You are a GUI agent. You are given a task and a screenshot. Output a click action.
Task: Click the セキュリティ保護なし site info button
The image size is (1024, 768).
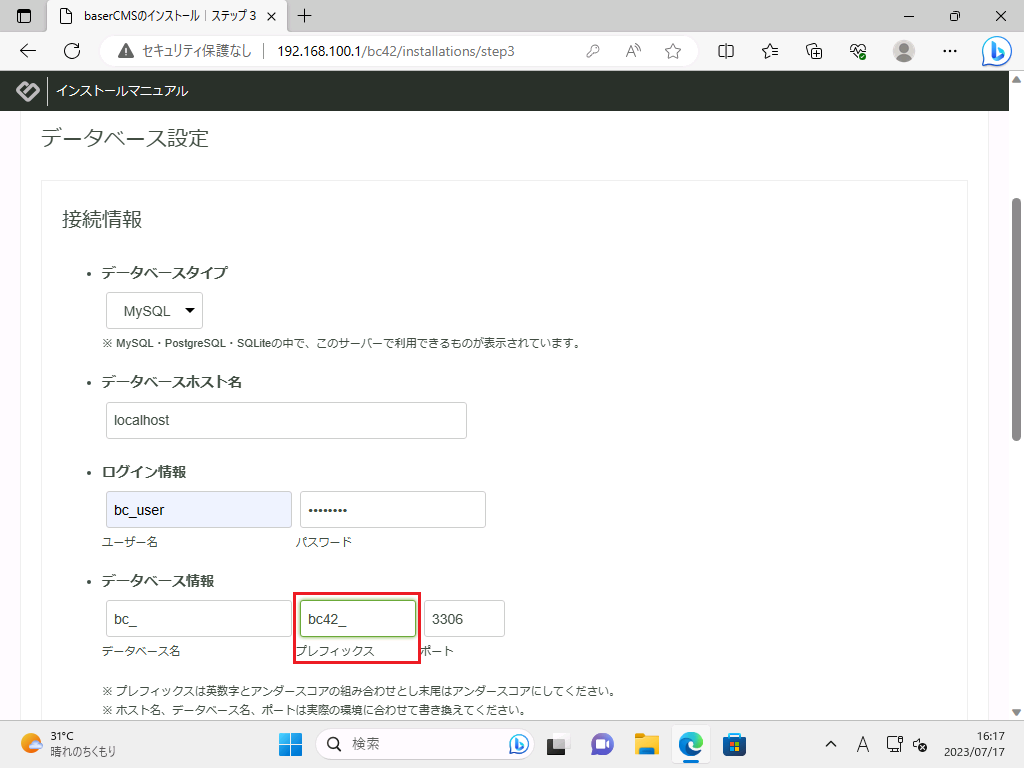pos(184,51)
